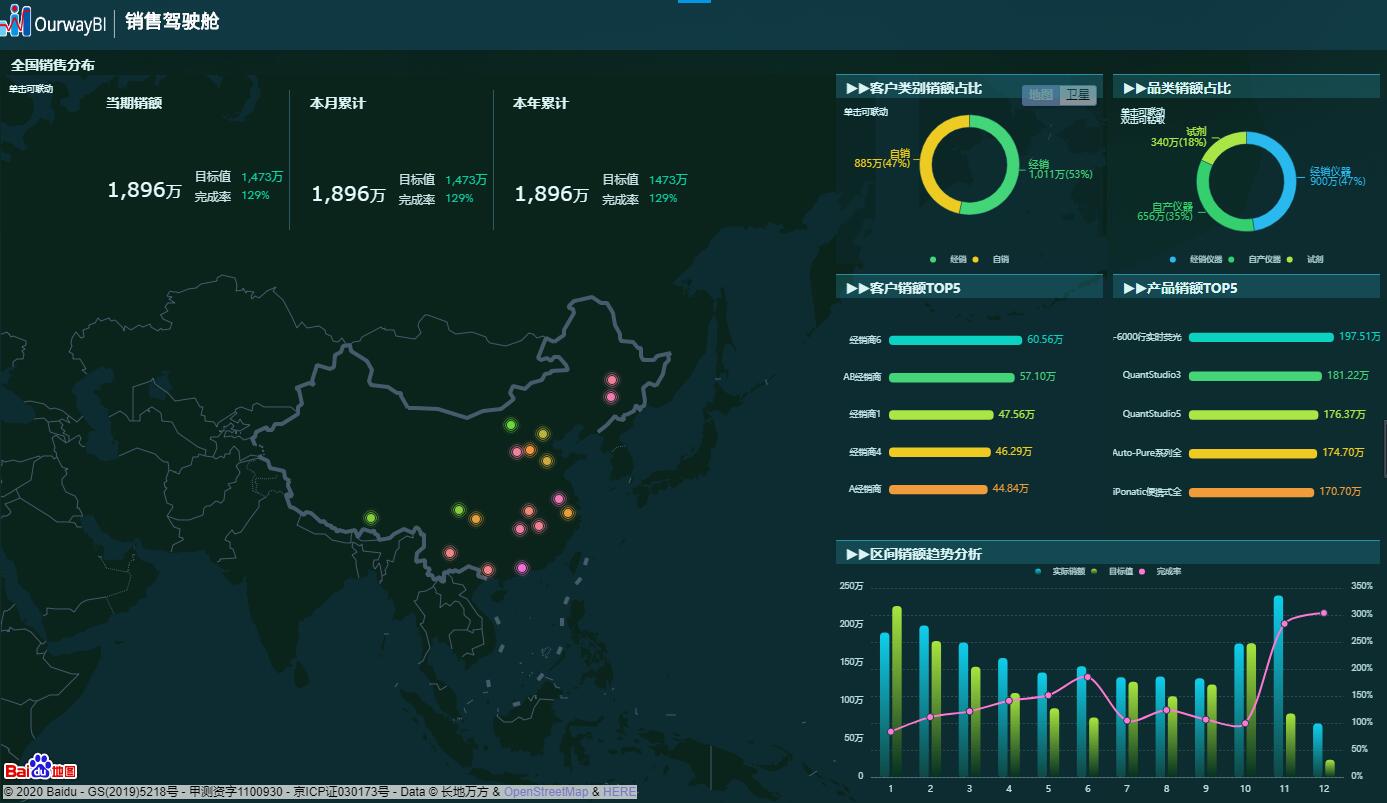1387x803 pixels.
Task: Open the HERE attribution link
Action: point(619,792)
